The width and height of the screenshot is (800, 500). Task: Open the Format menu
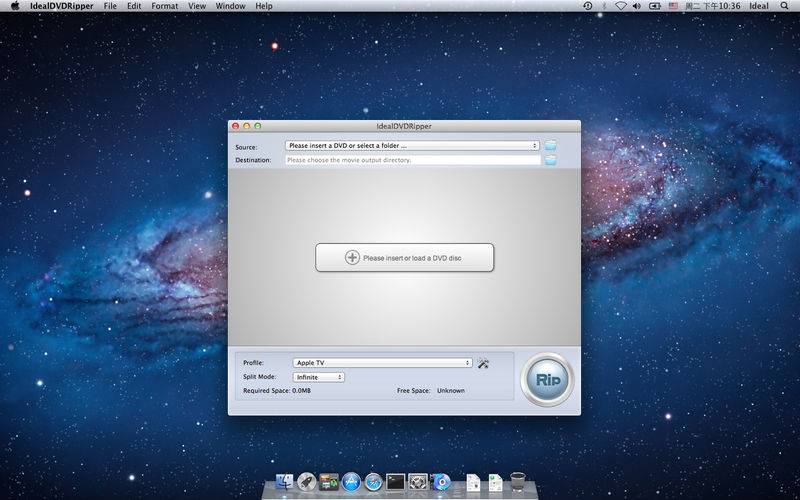(x=165, y=6)
